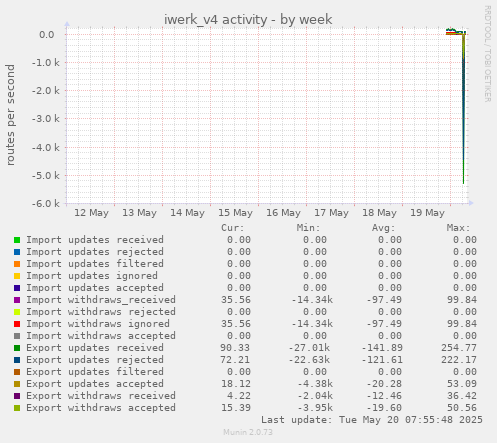Click the 'routes per second' axis label
Viewport: 497px width, 443px height.
10,115
